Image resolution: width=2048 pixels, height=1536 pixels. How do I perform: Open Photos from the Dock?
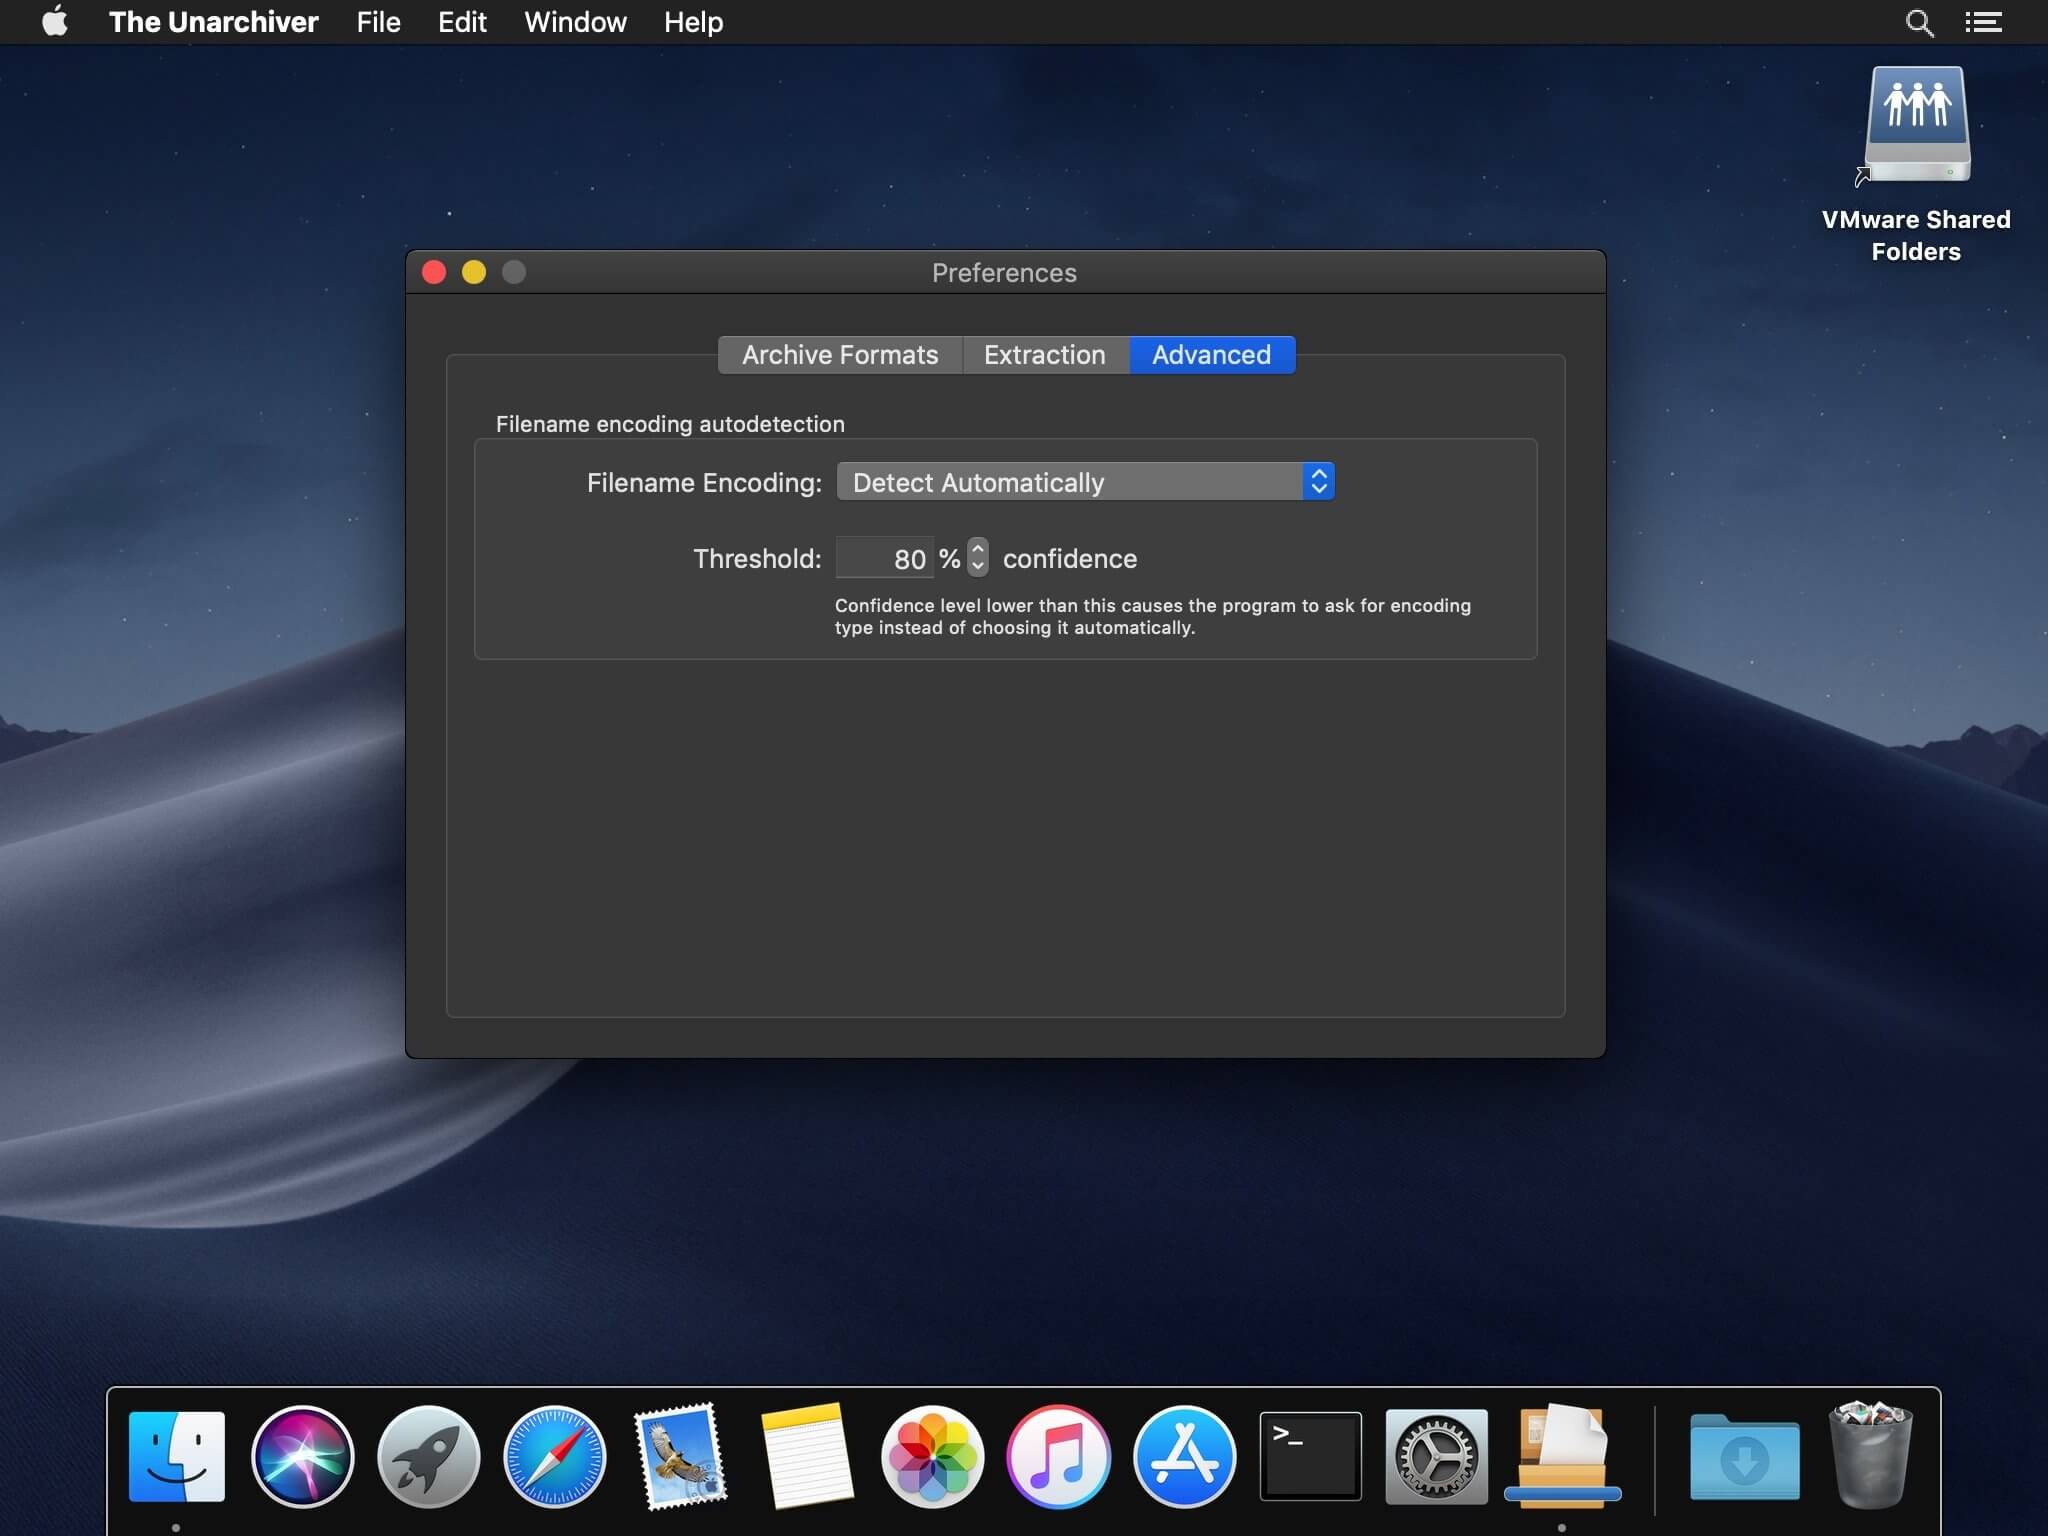tap(932, 1456)
